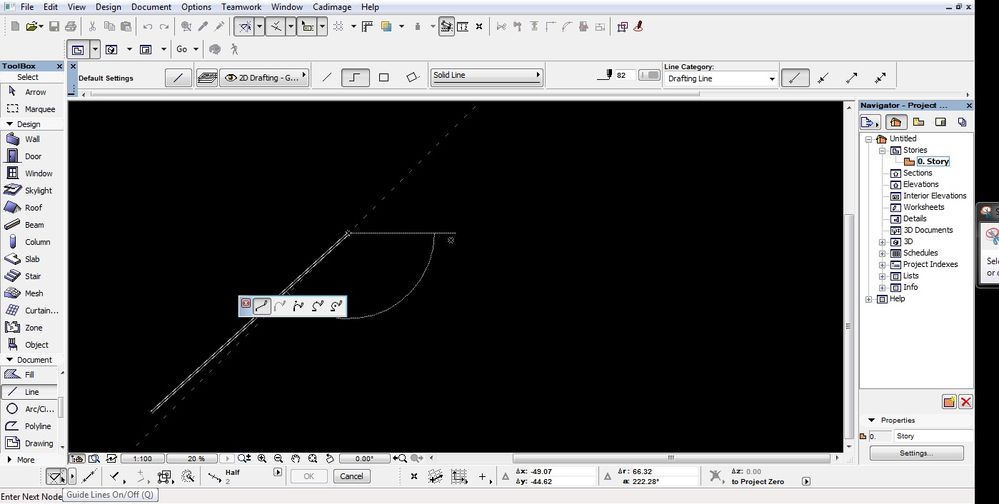Collapse the Stories tree node
Viewport: 999px width, 504px height.
[x=882, y=150]
